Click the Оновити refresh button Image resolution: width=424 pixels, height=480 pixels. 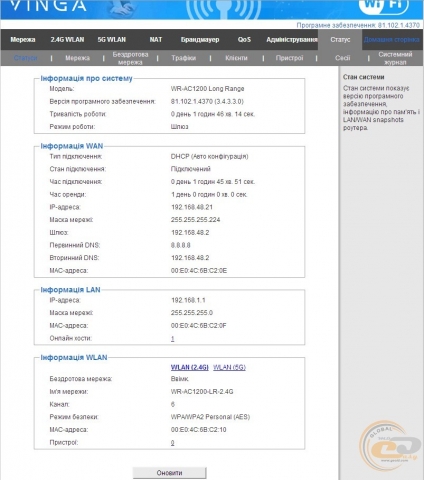(169, 473)
